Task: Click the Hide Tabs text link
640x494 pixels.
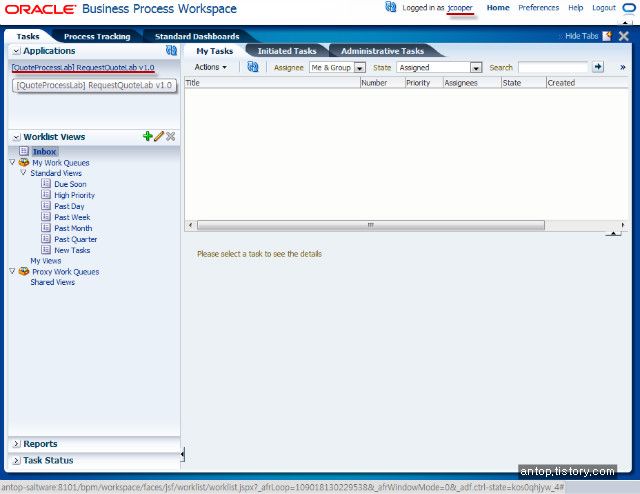Action: click(x=581, y=36)
